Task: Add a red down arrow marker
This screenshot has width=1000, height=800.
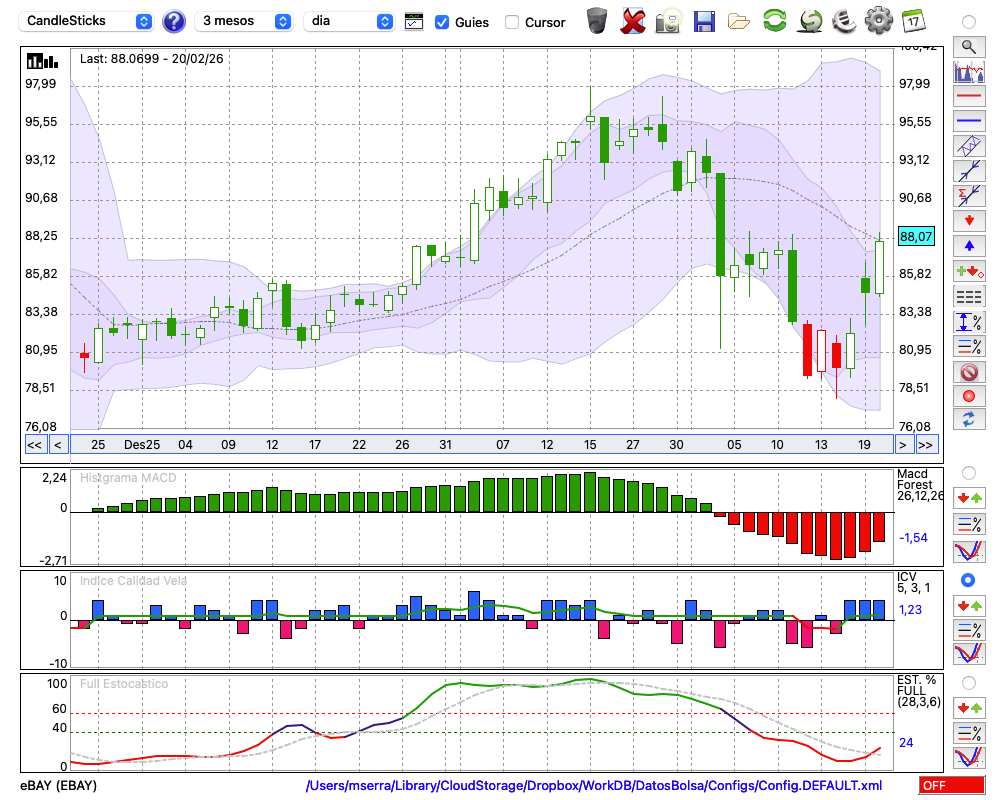Action: [969, 221]
